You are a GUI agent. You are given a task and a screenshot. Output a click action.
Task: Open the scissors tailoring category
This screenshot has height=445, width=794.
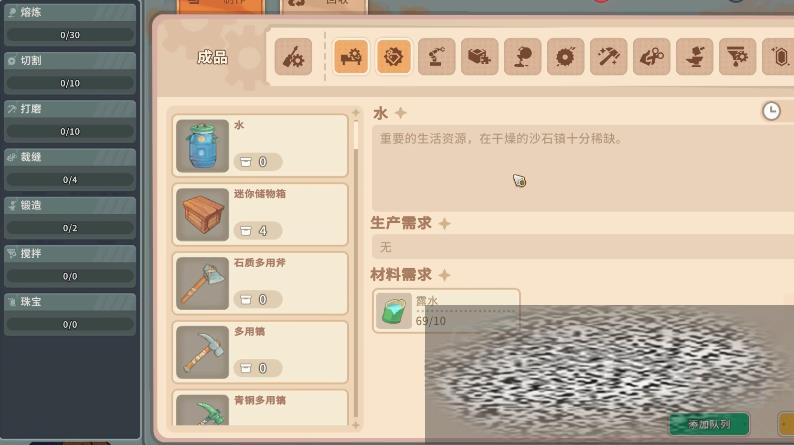(652, 57)
